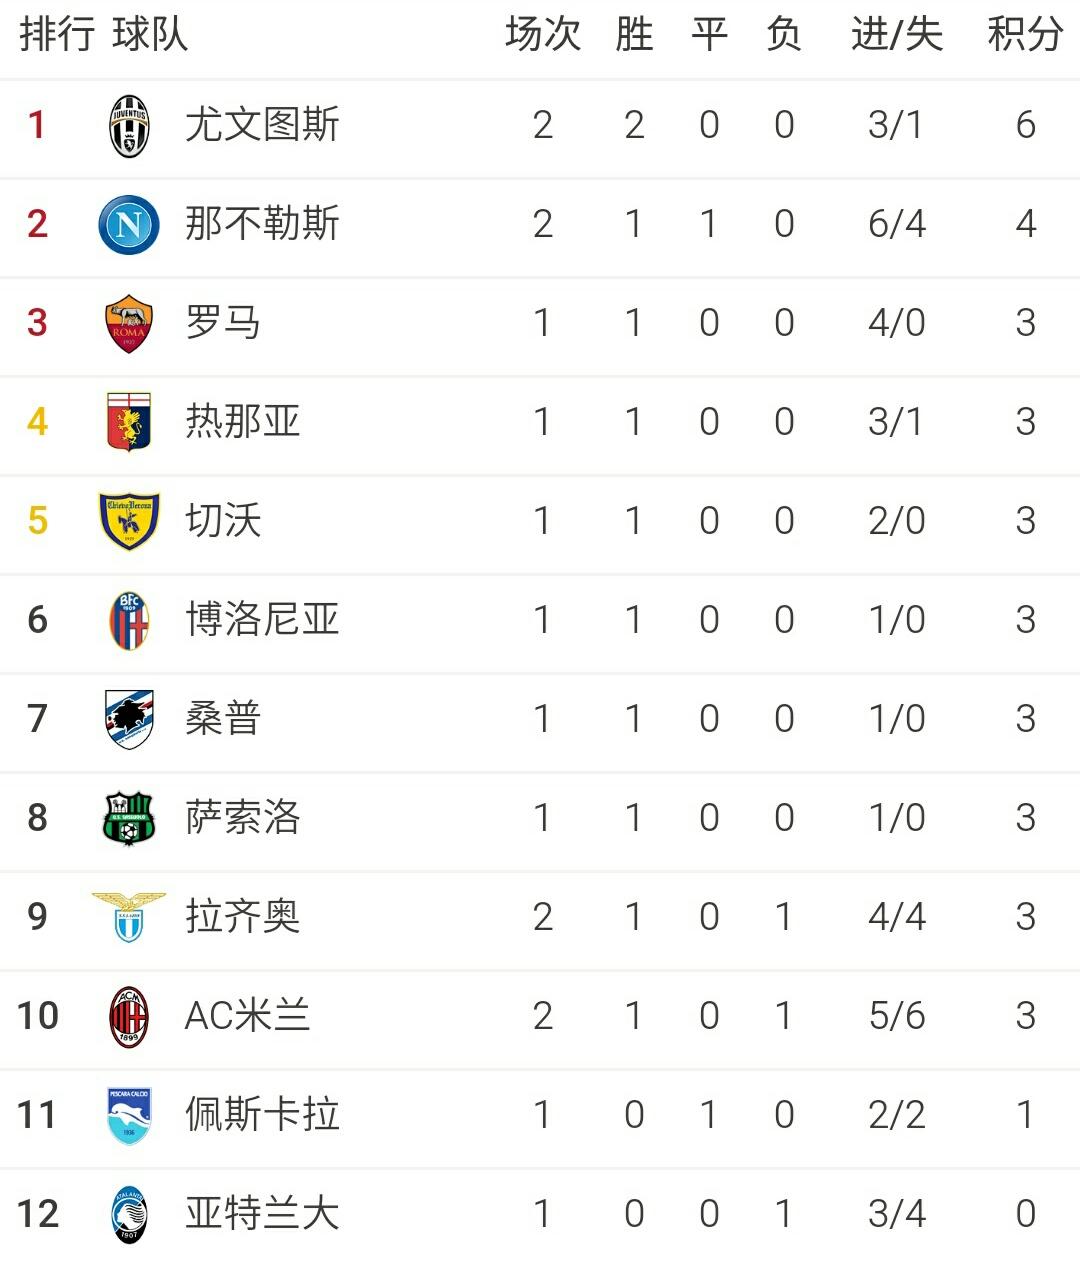Click the 拉齐奥 goals 4/4 cell

point(897,917)
